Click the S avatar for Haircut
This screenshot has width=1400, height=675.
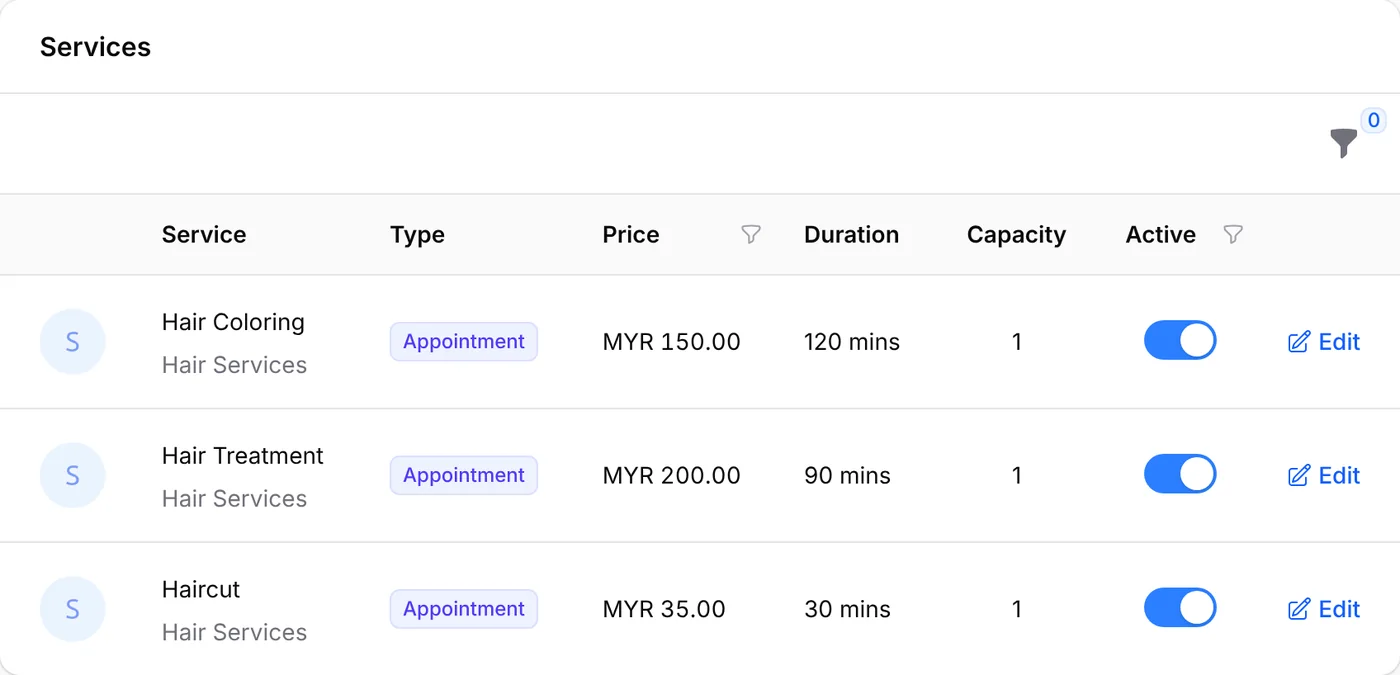click(x=72, y=609)
